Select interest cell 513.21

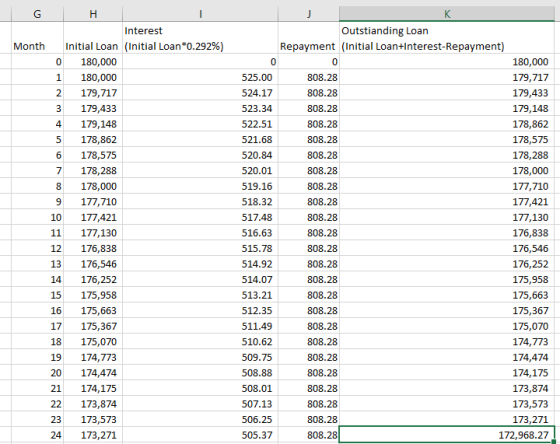point(200,295)
